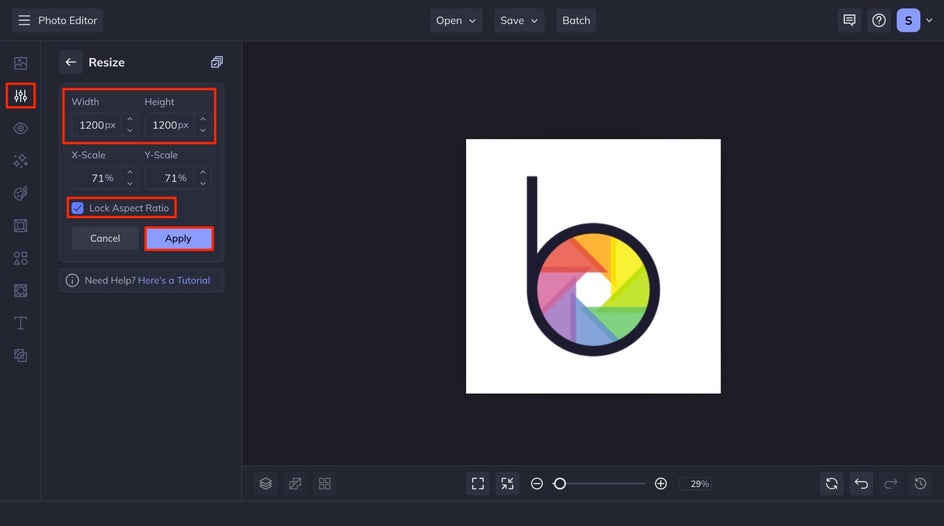
Task: Click the Layers icon in bottom bar
Action: 266,484
